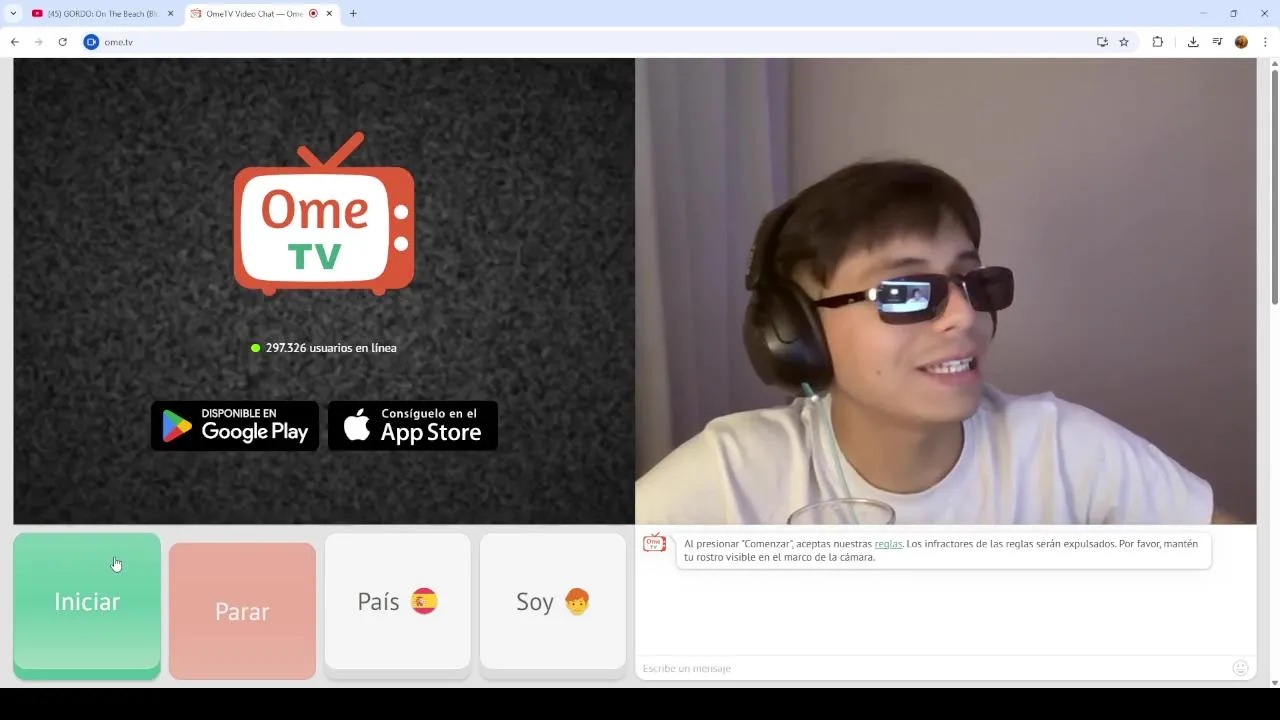Focus the Escribe un mensaje field

coord(935,668)
